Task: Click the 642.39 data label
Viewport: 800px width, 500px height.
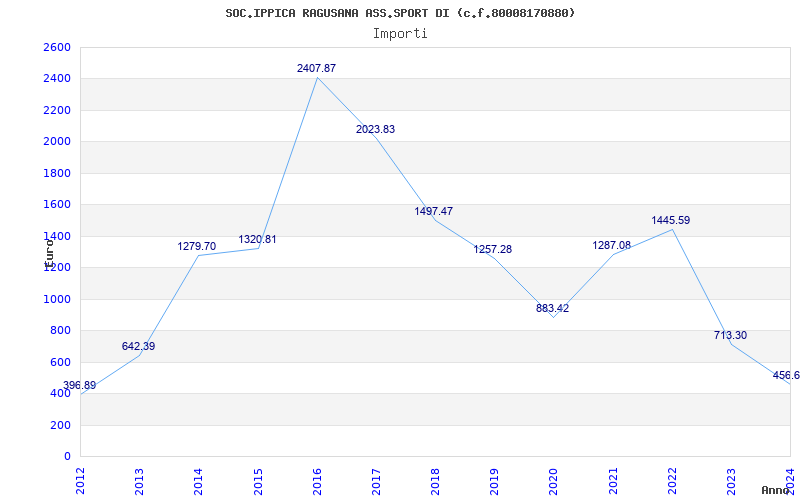Action: coord(138,346)
